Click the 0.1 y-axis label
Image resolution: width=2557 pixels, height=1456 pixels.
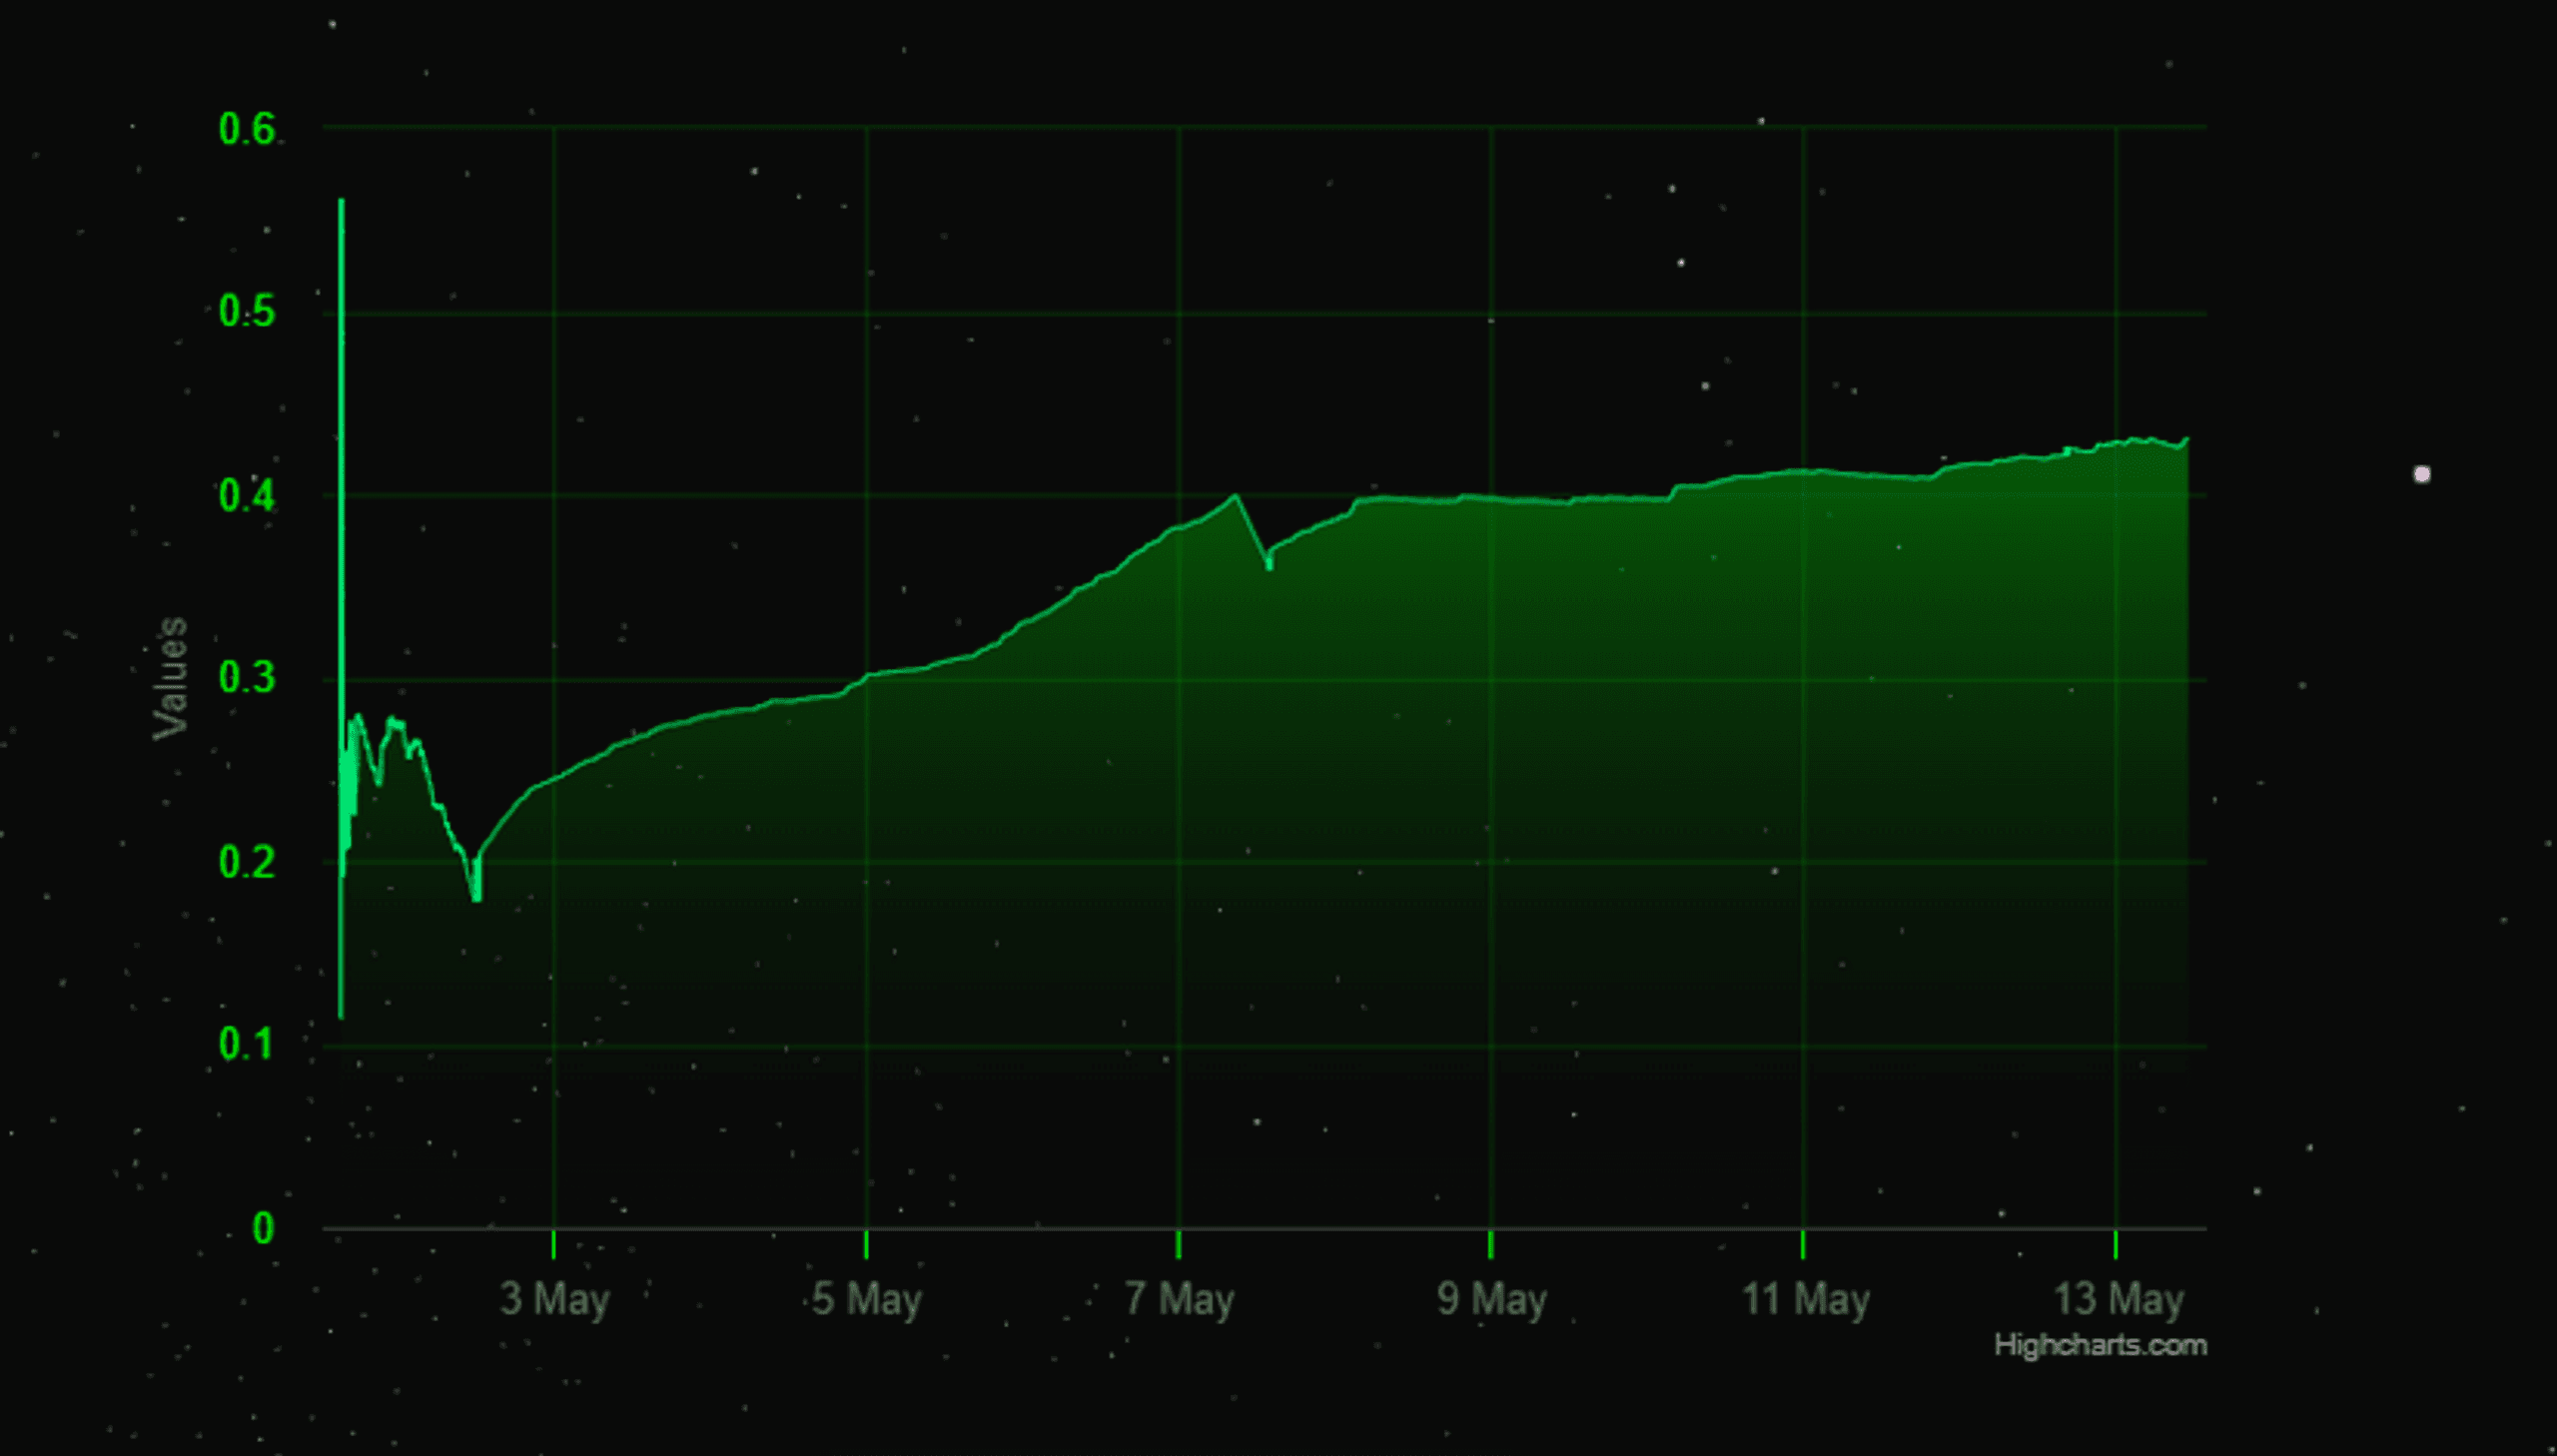coord(246,1045)
